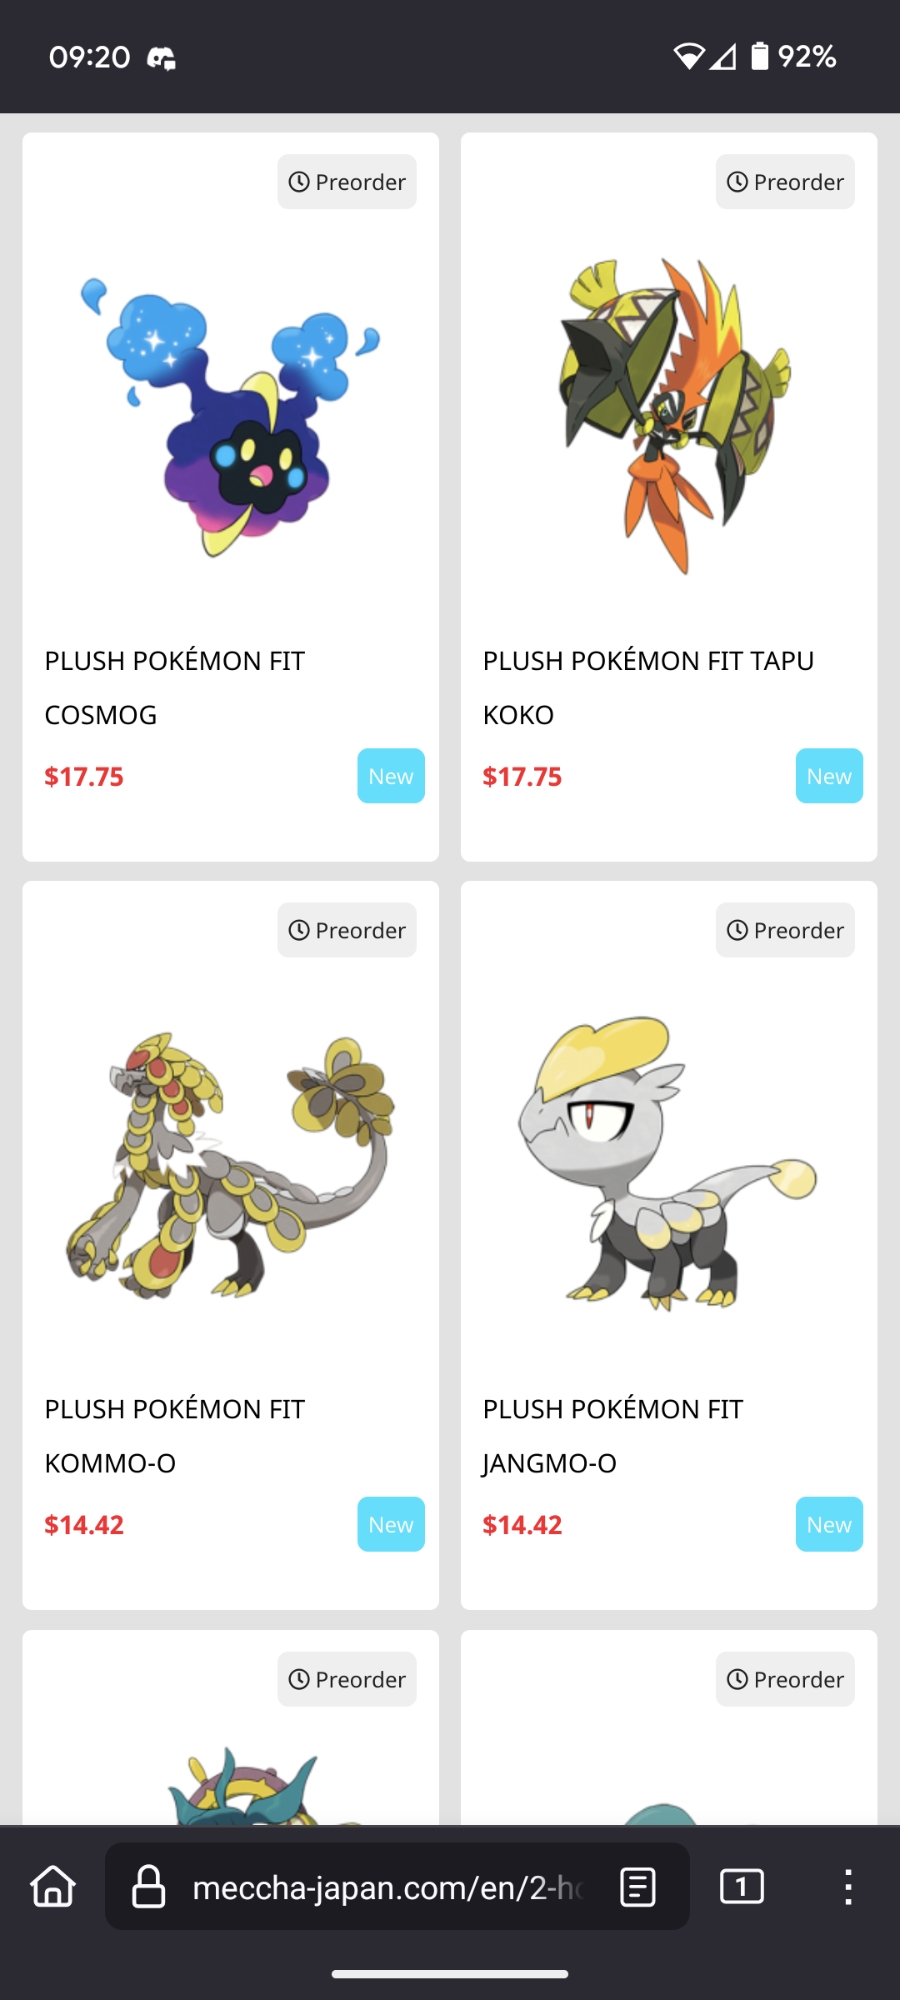Open the Cosmog plush image

click(231, 417)
